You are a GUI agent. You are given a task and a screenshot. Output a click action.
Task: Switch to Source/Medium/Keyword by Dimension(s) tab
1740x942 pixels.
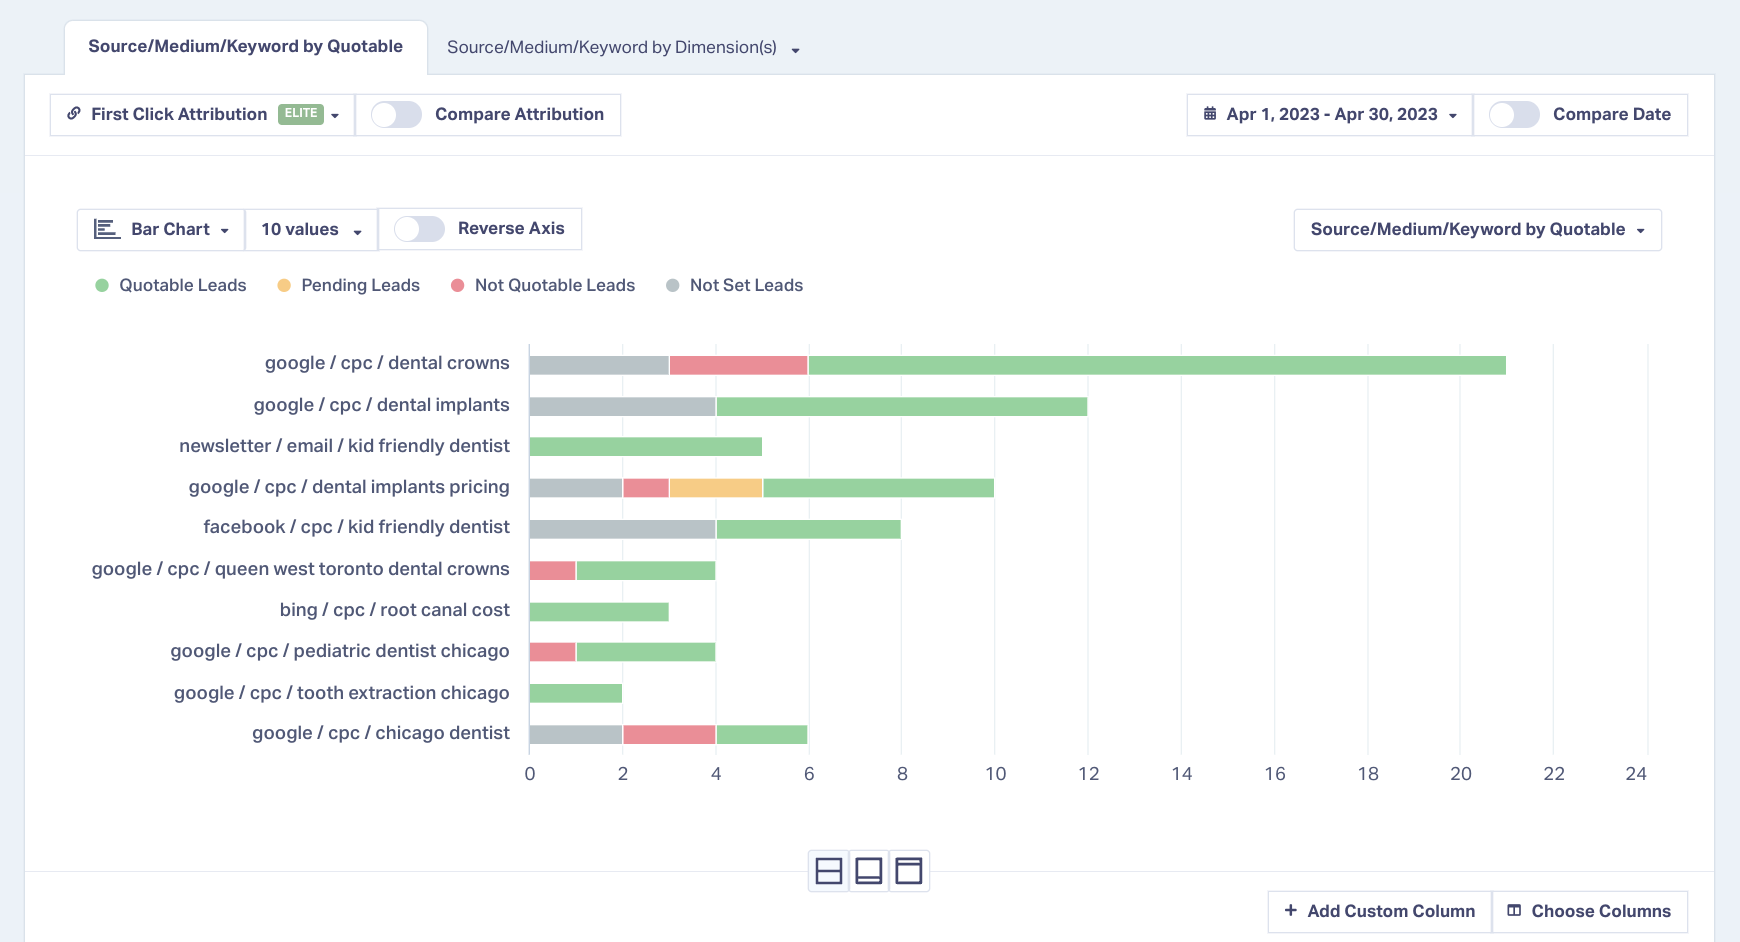623,48
